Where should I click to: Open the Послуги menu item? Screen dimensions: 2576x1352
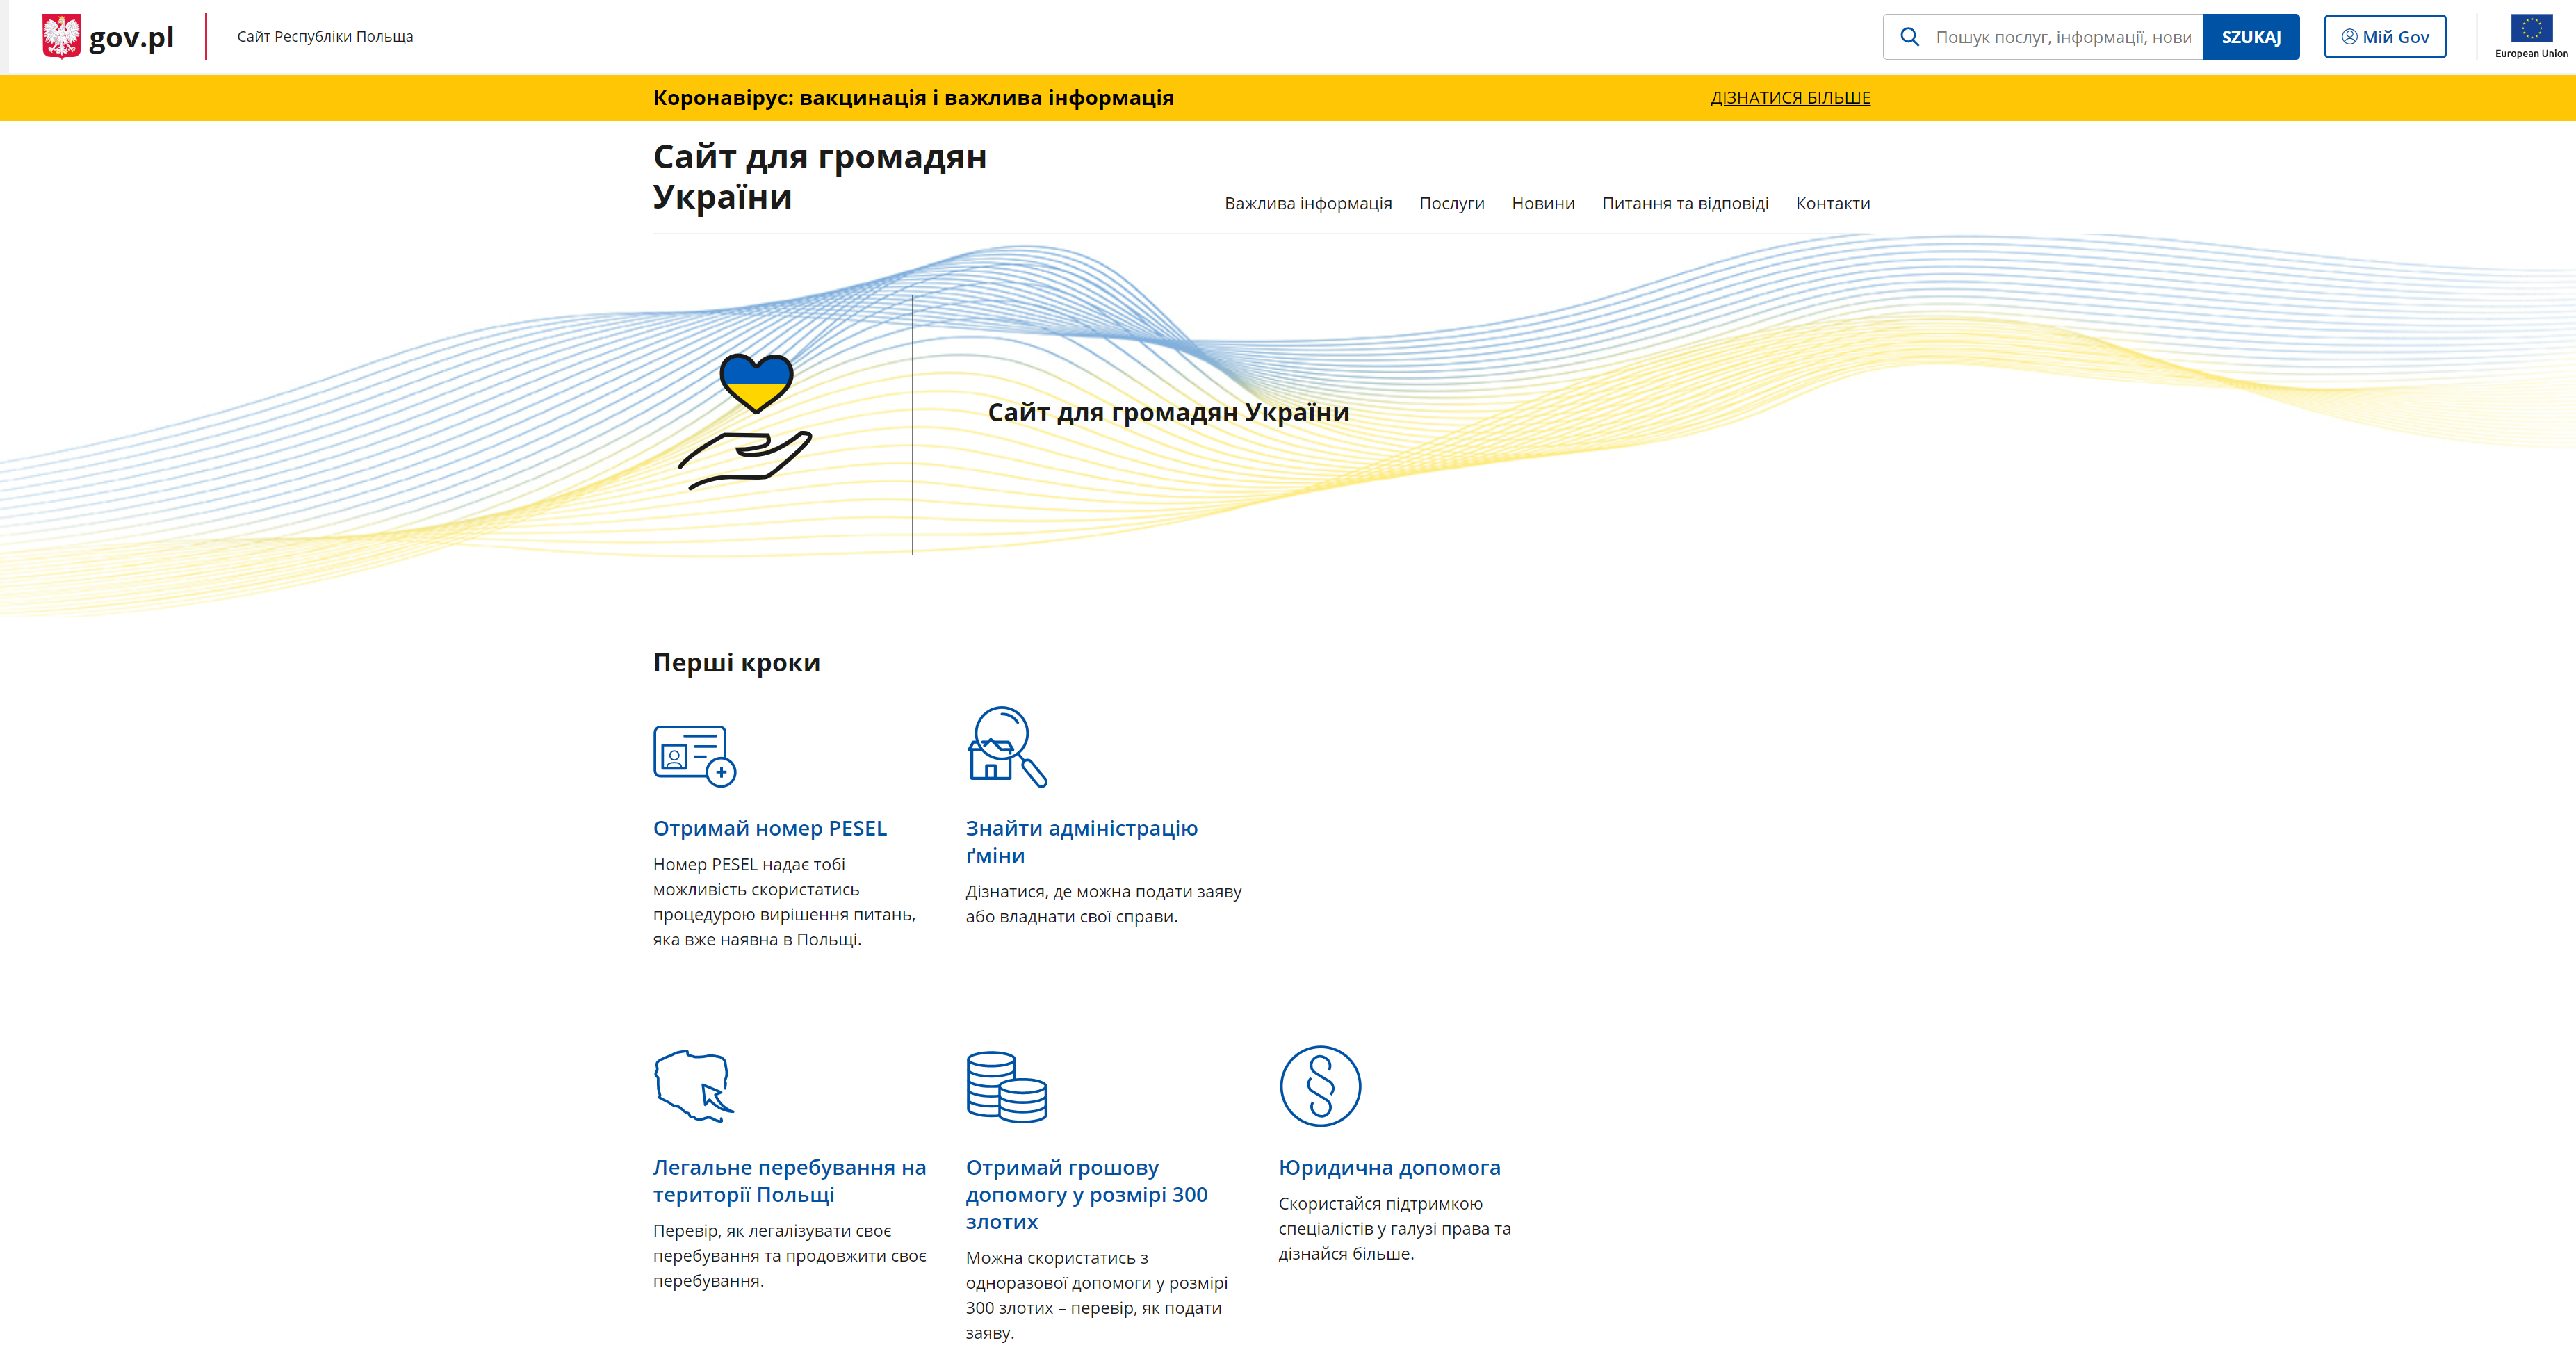click(x=1451, y=203)
